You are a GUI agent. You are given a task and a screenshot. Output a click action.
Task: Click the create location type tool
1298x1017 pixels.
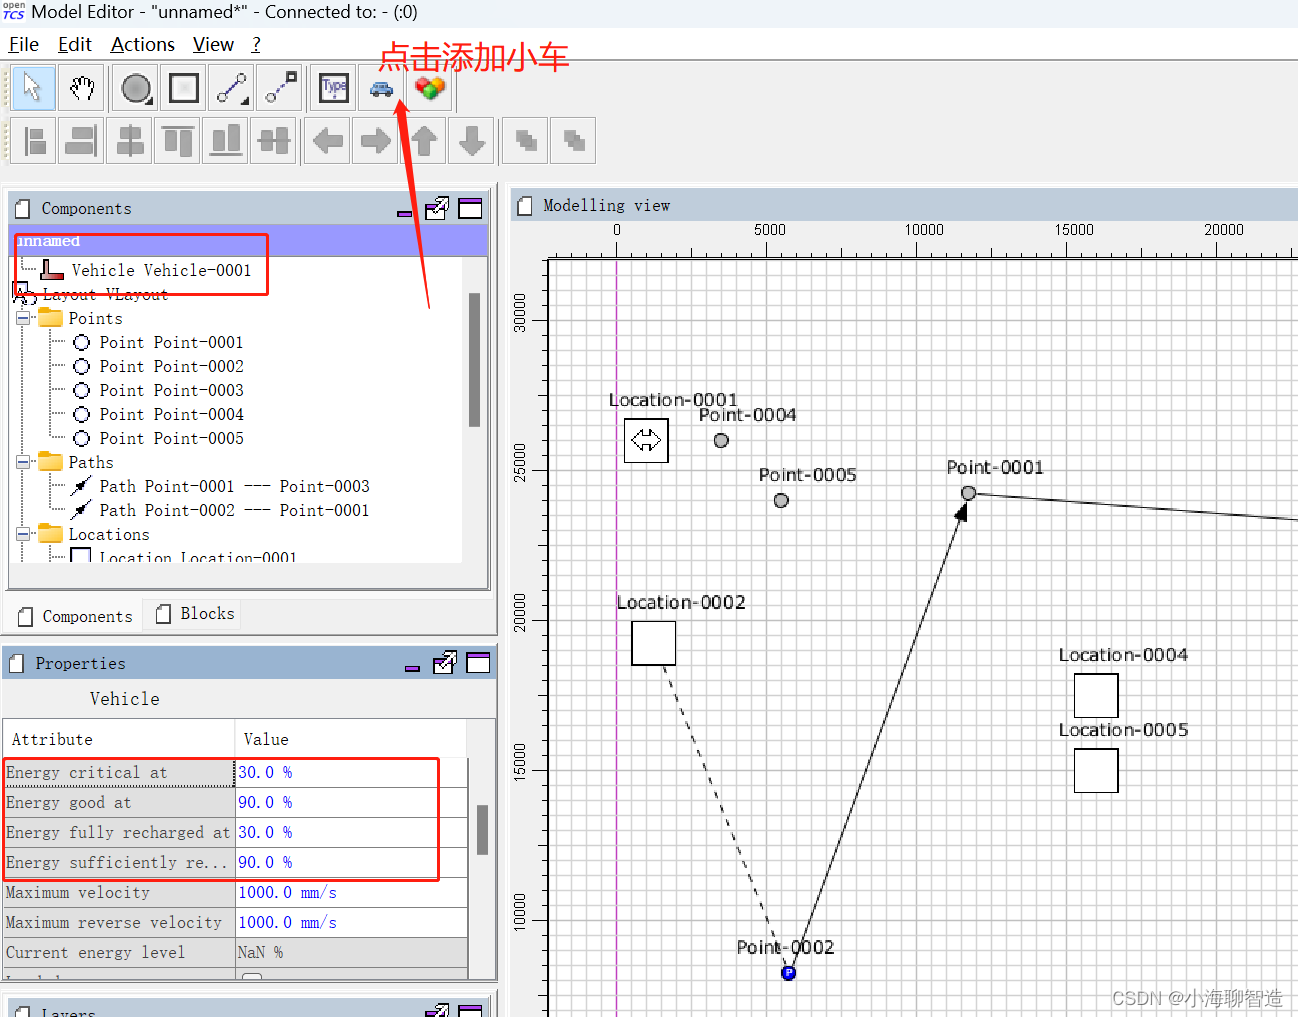pos(334,88)
